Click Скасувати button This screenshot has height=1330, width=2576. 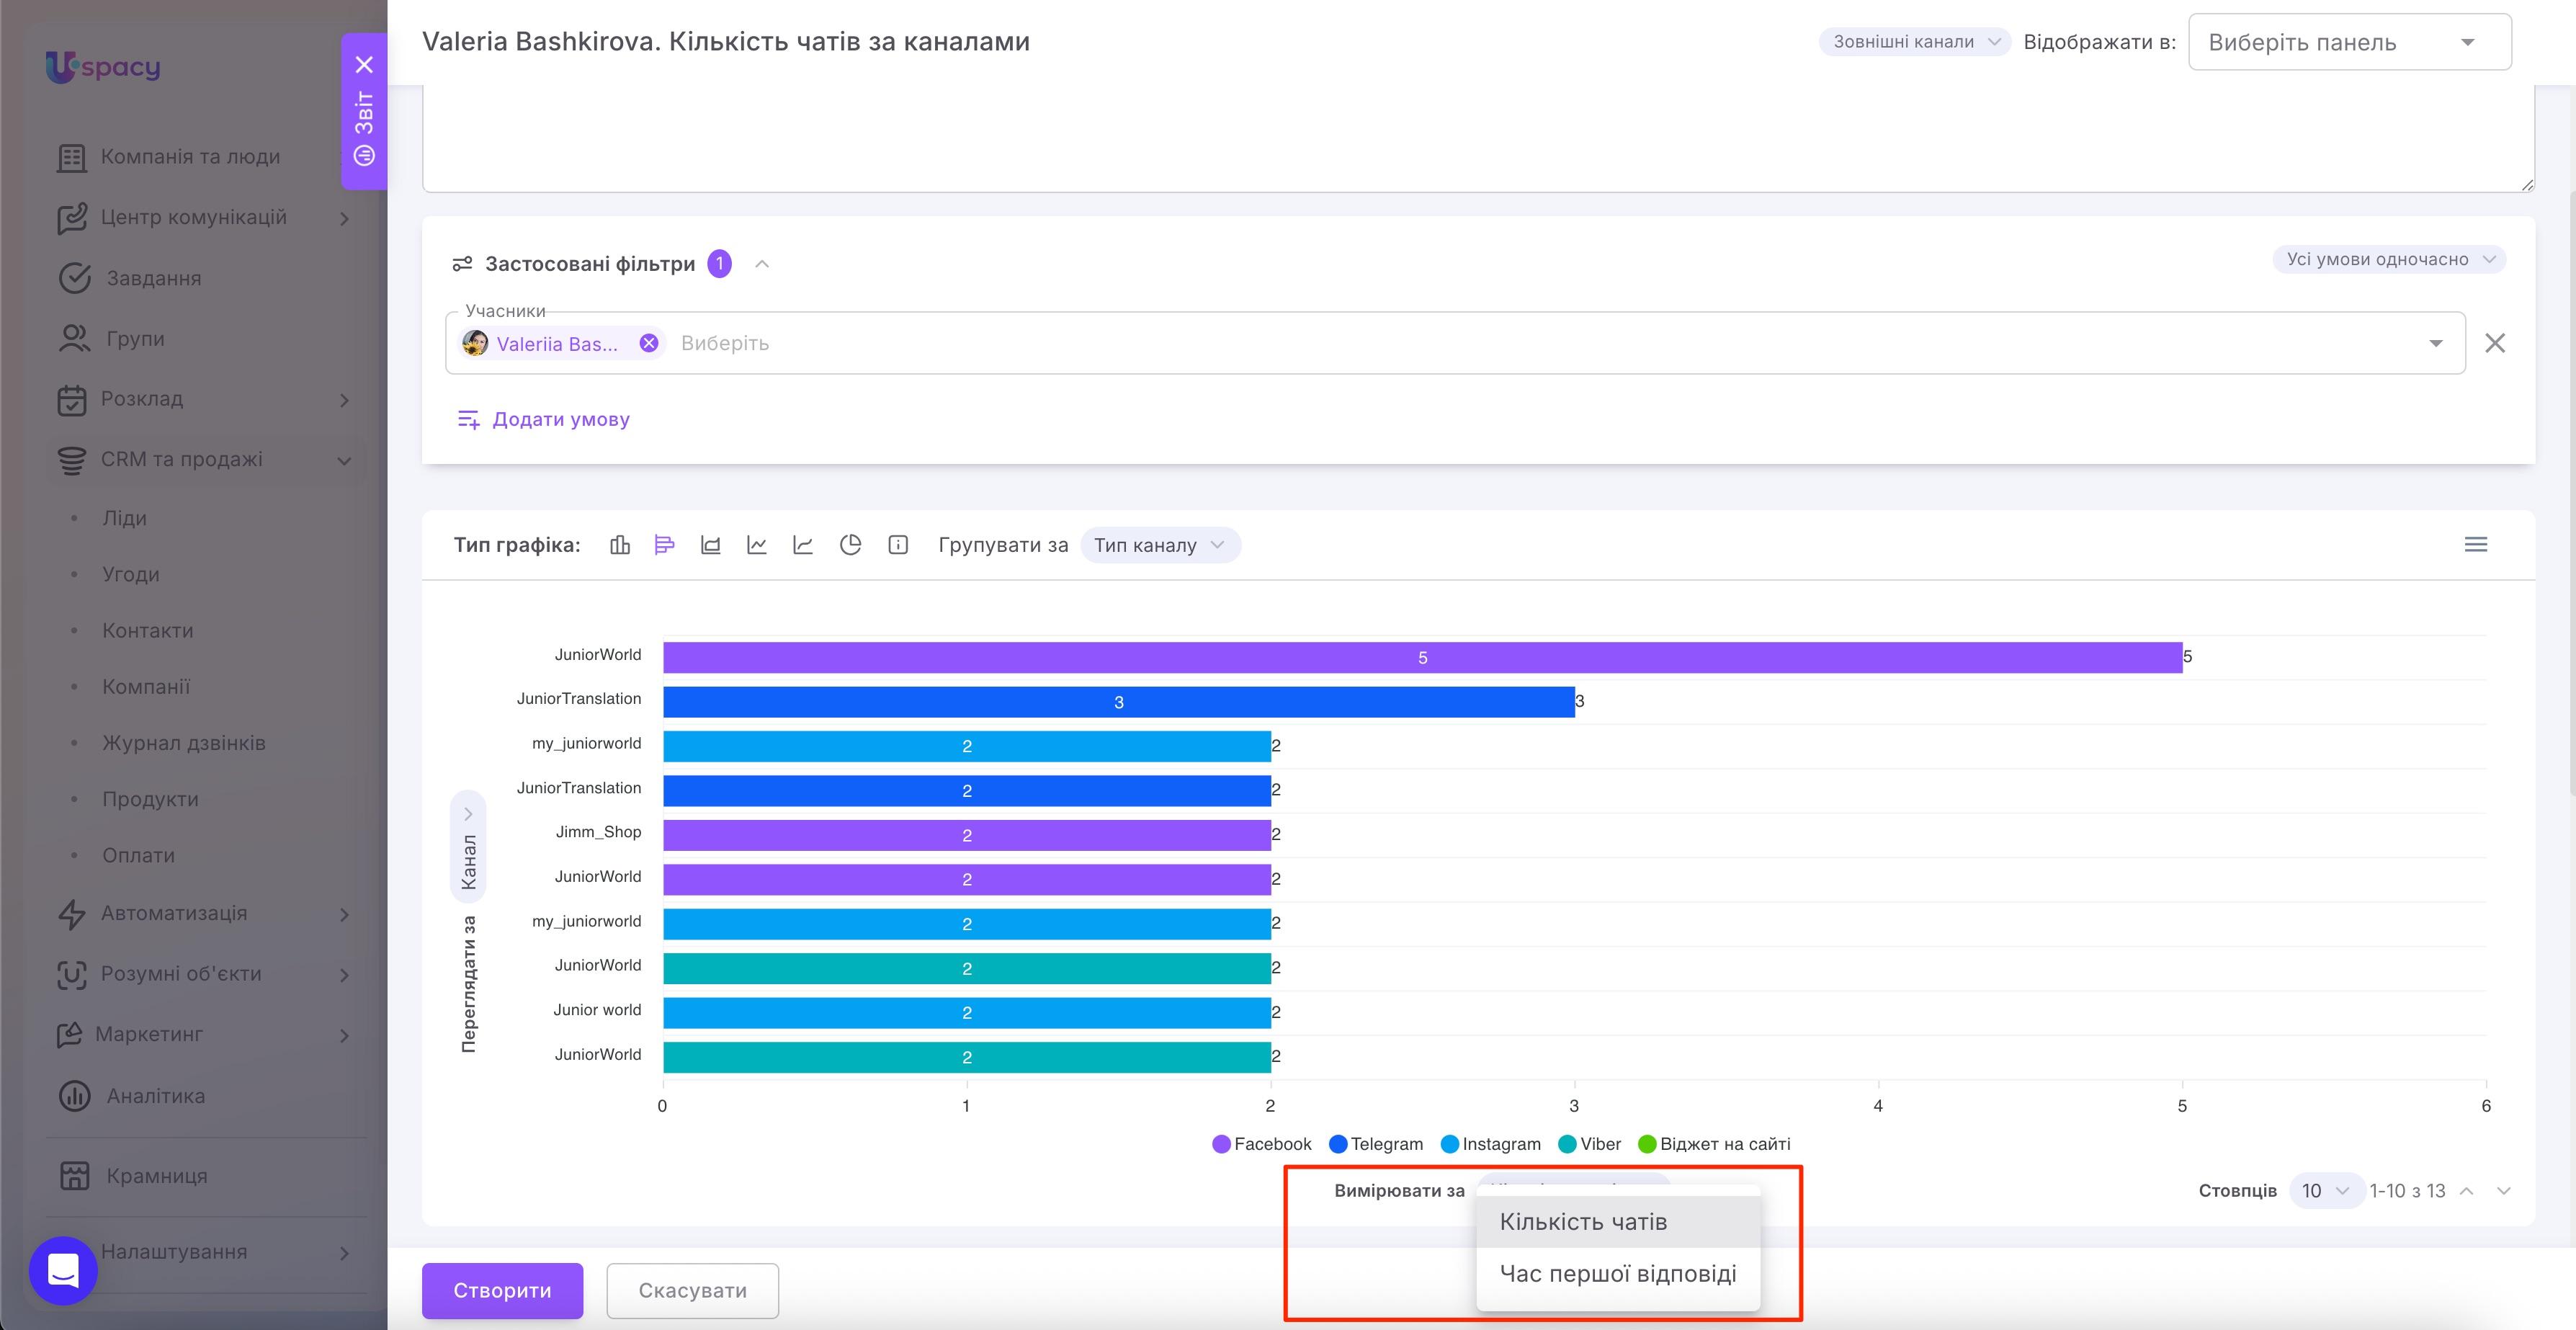(x=692, y=1291)
